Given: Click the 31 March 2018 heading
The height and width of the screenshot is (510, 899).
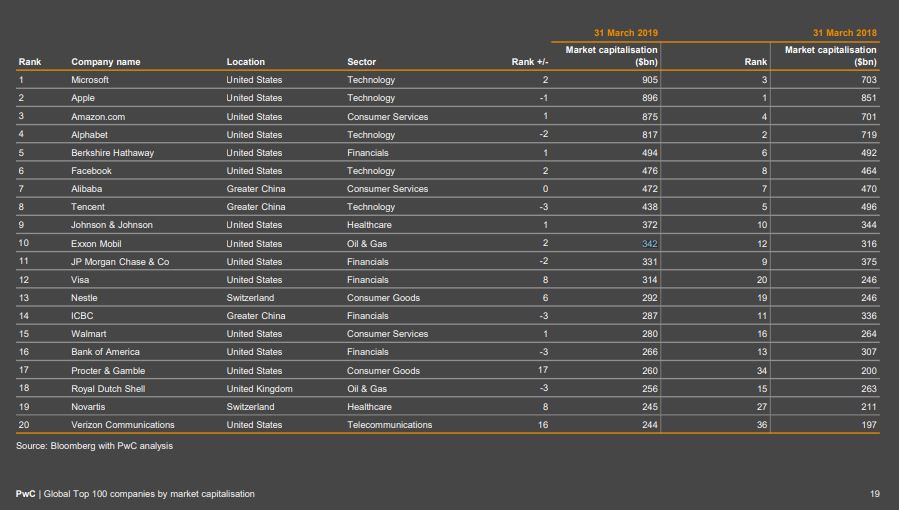Looking at the screenshot, I should [845, 33].
